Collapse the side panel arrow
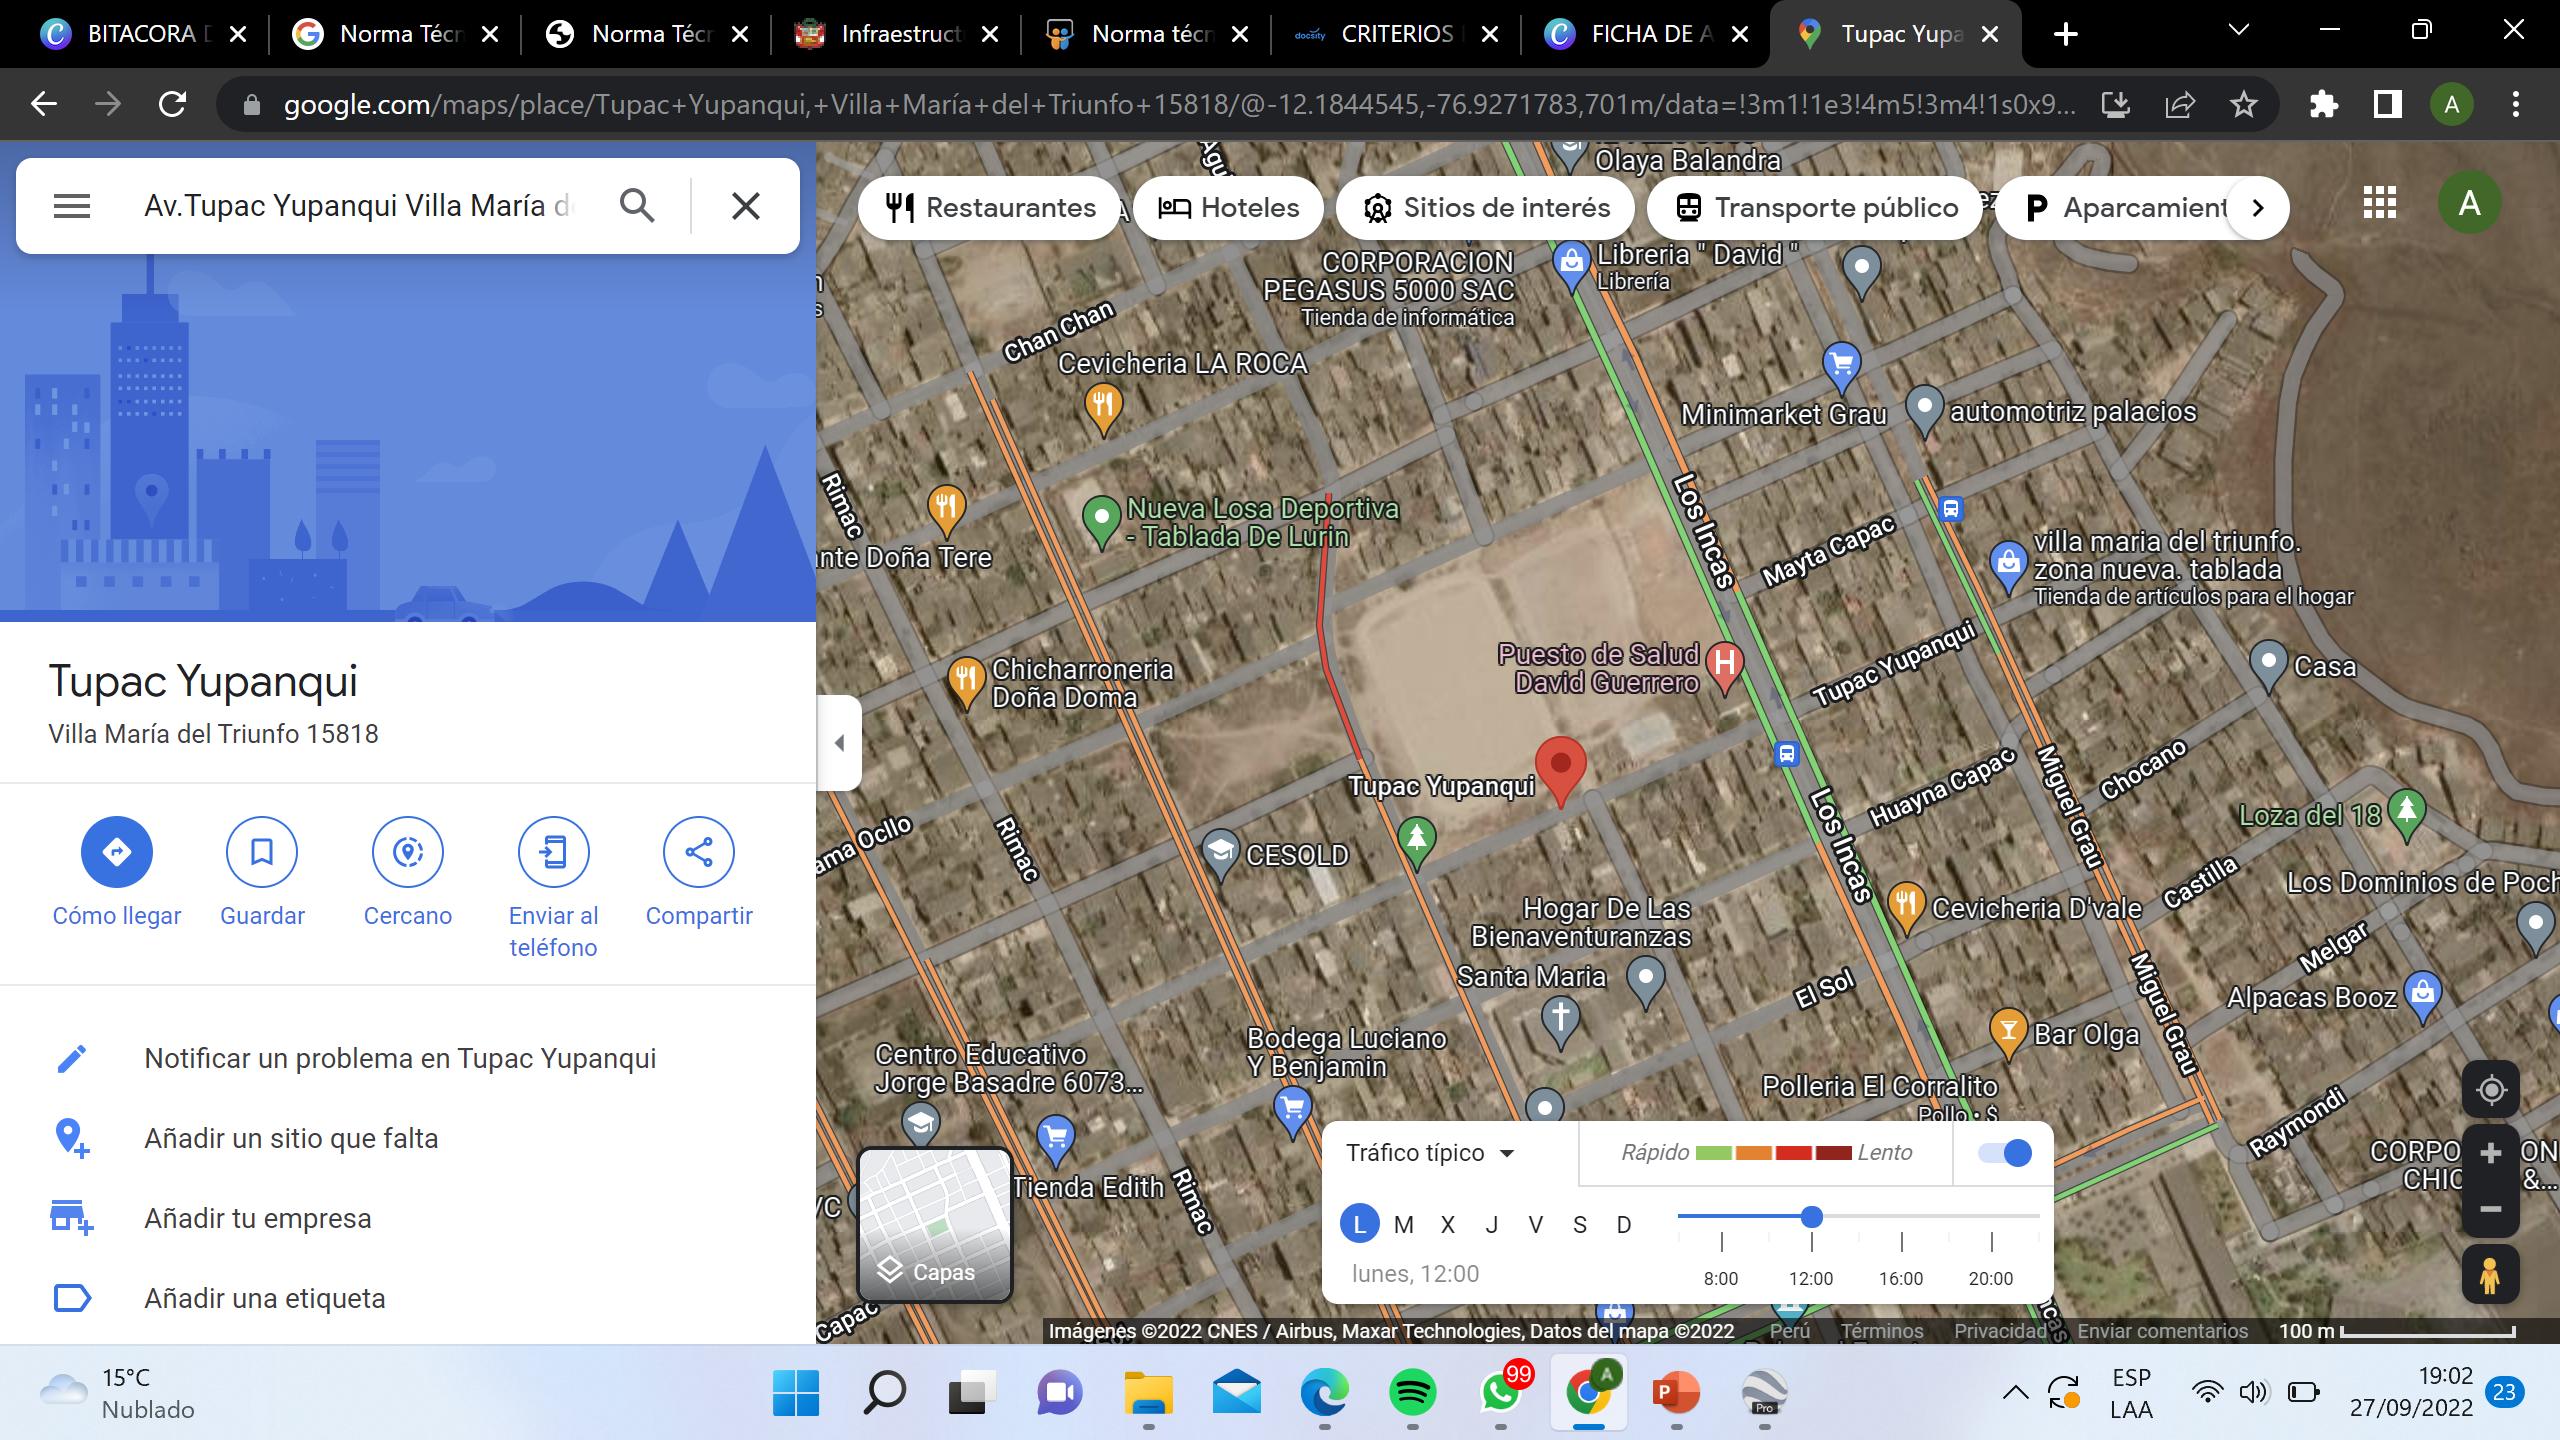Viewport: 2560px width, 1440px height. pyautogui.click(x=840, y=743)
